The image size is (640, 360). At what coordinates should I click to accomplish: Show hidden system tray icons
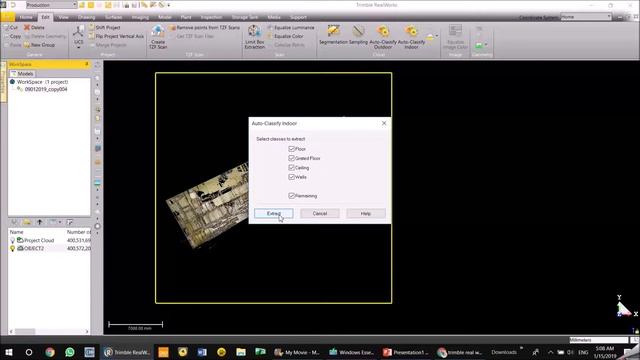(x=550, y=352)
